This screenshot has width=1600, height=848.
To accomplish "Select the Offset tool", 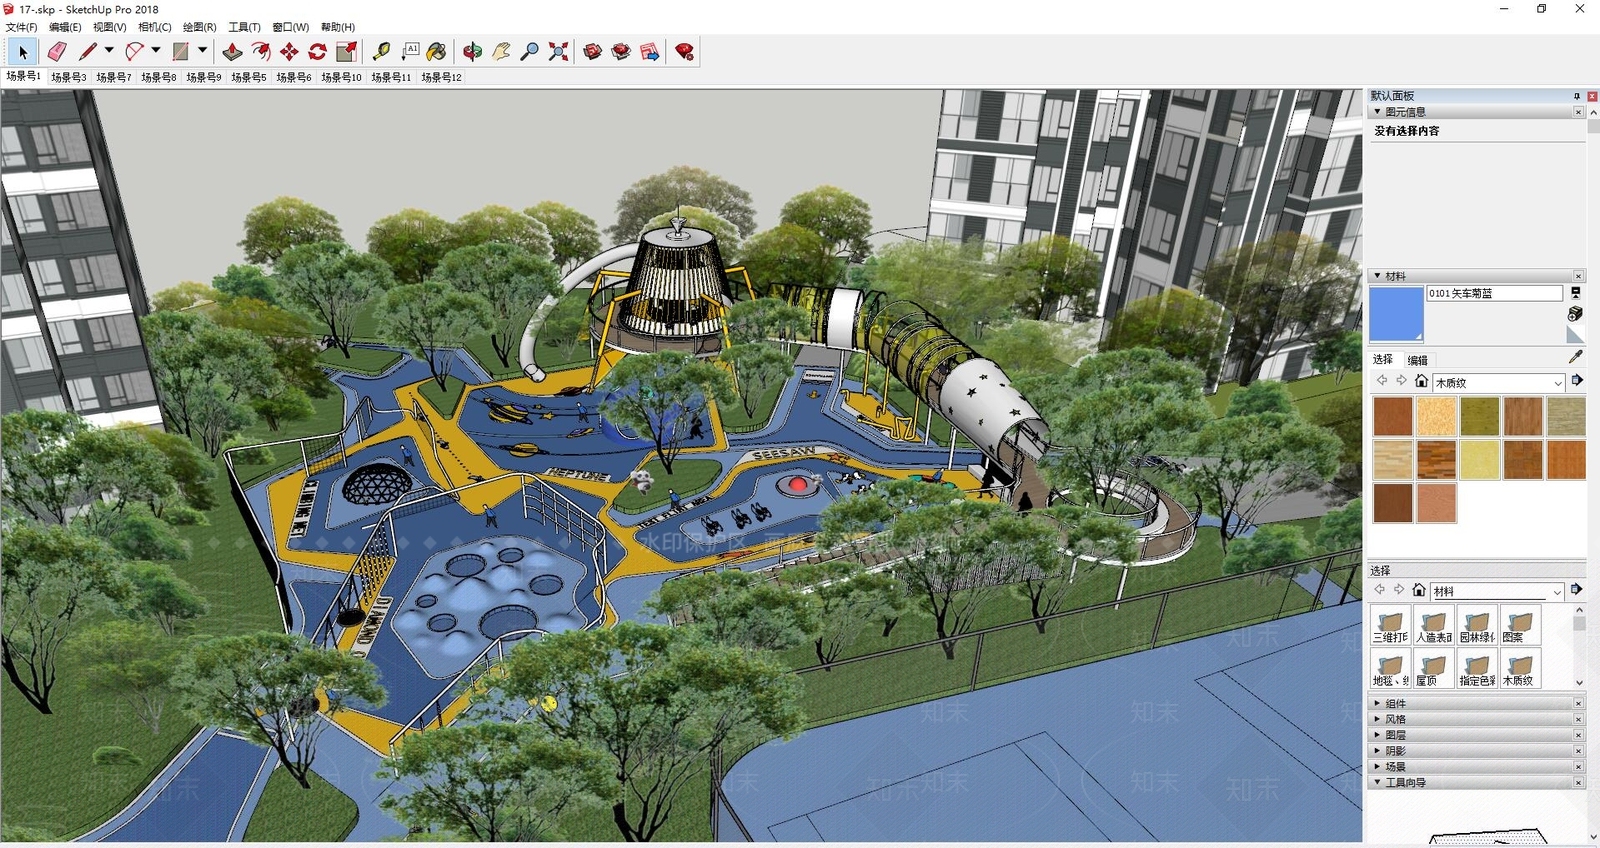I will [x=261, y=52].
